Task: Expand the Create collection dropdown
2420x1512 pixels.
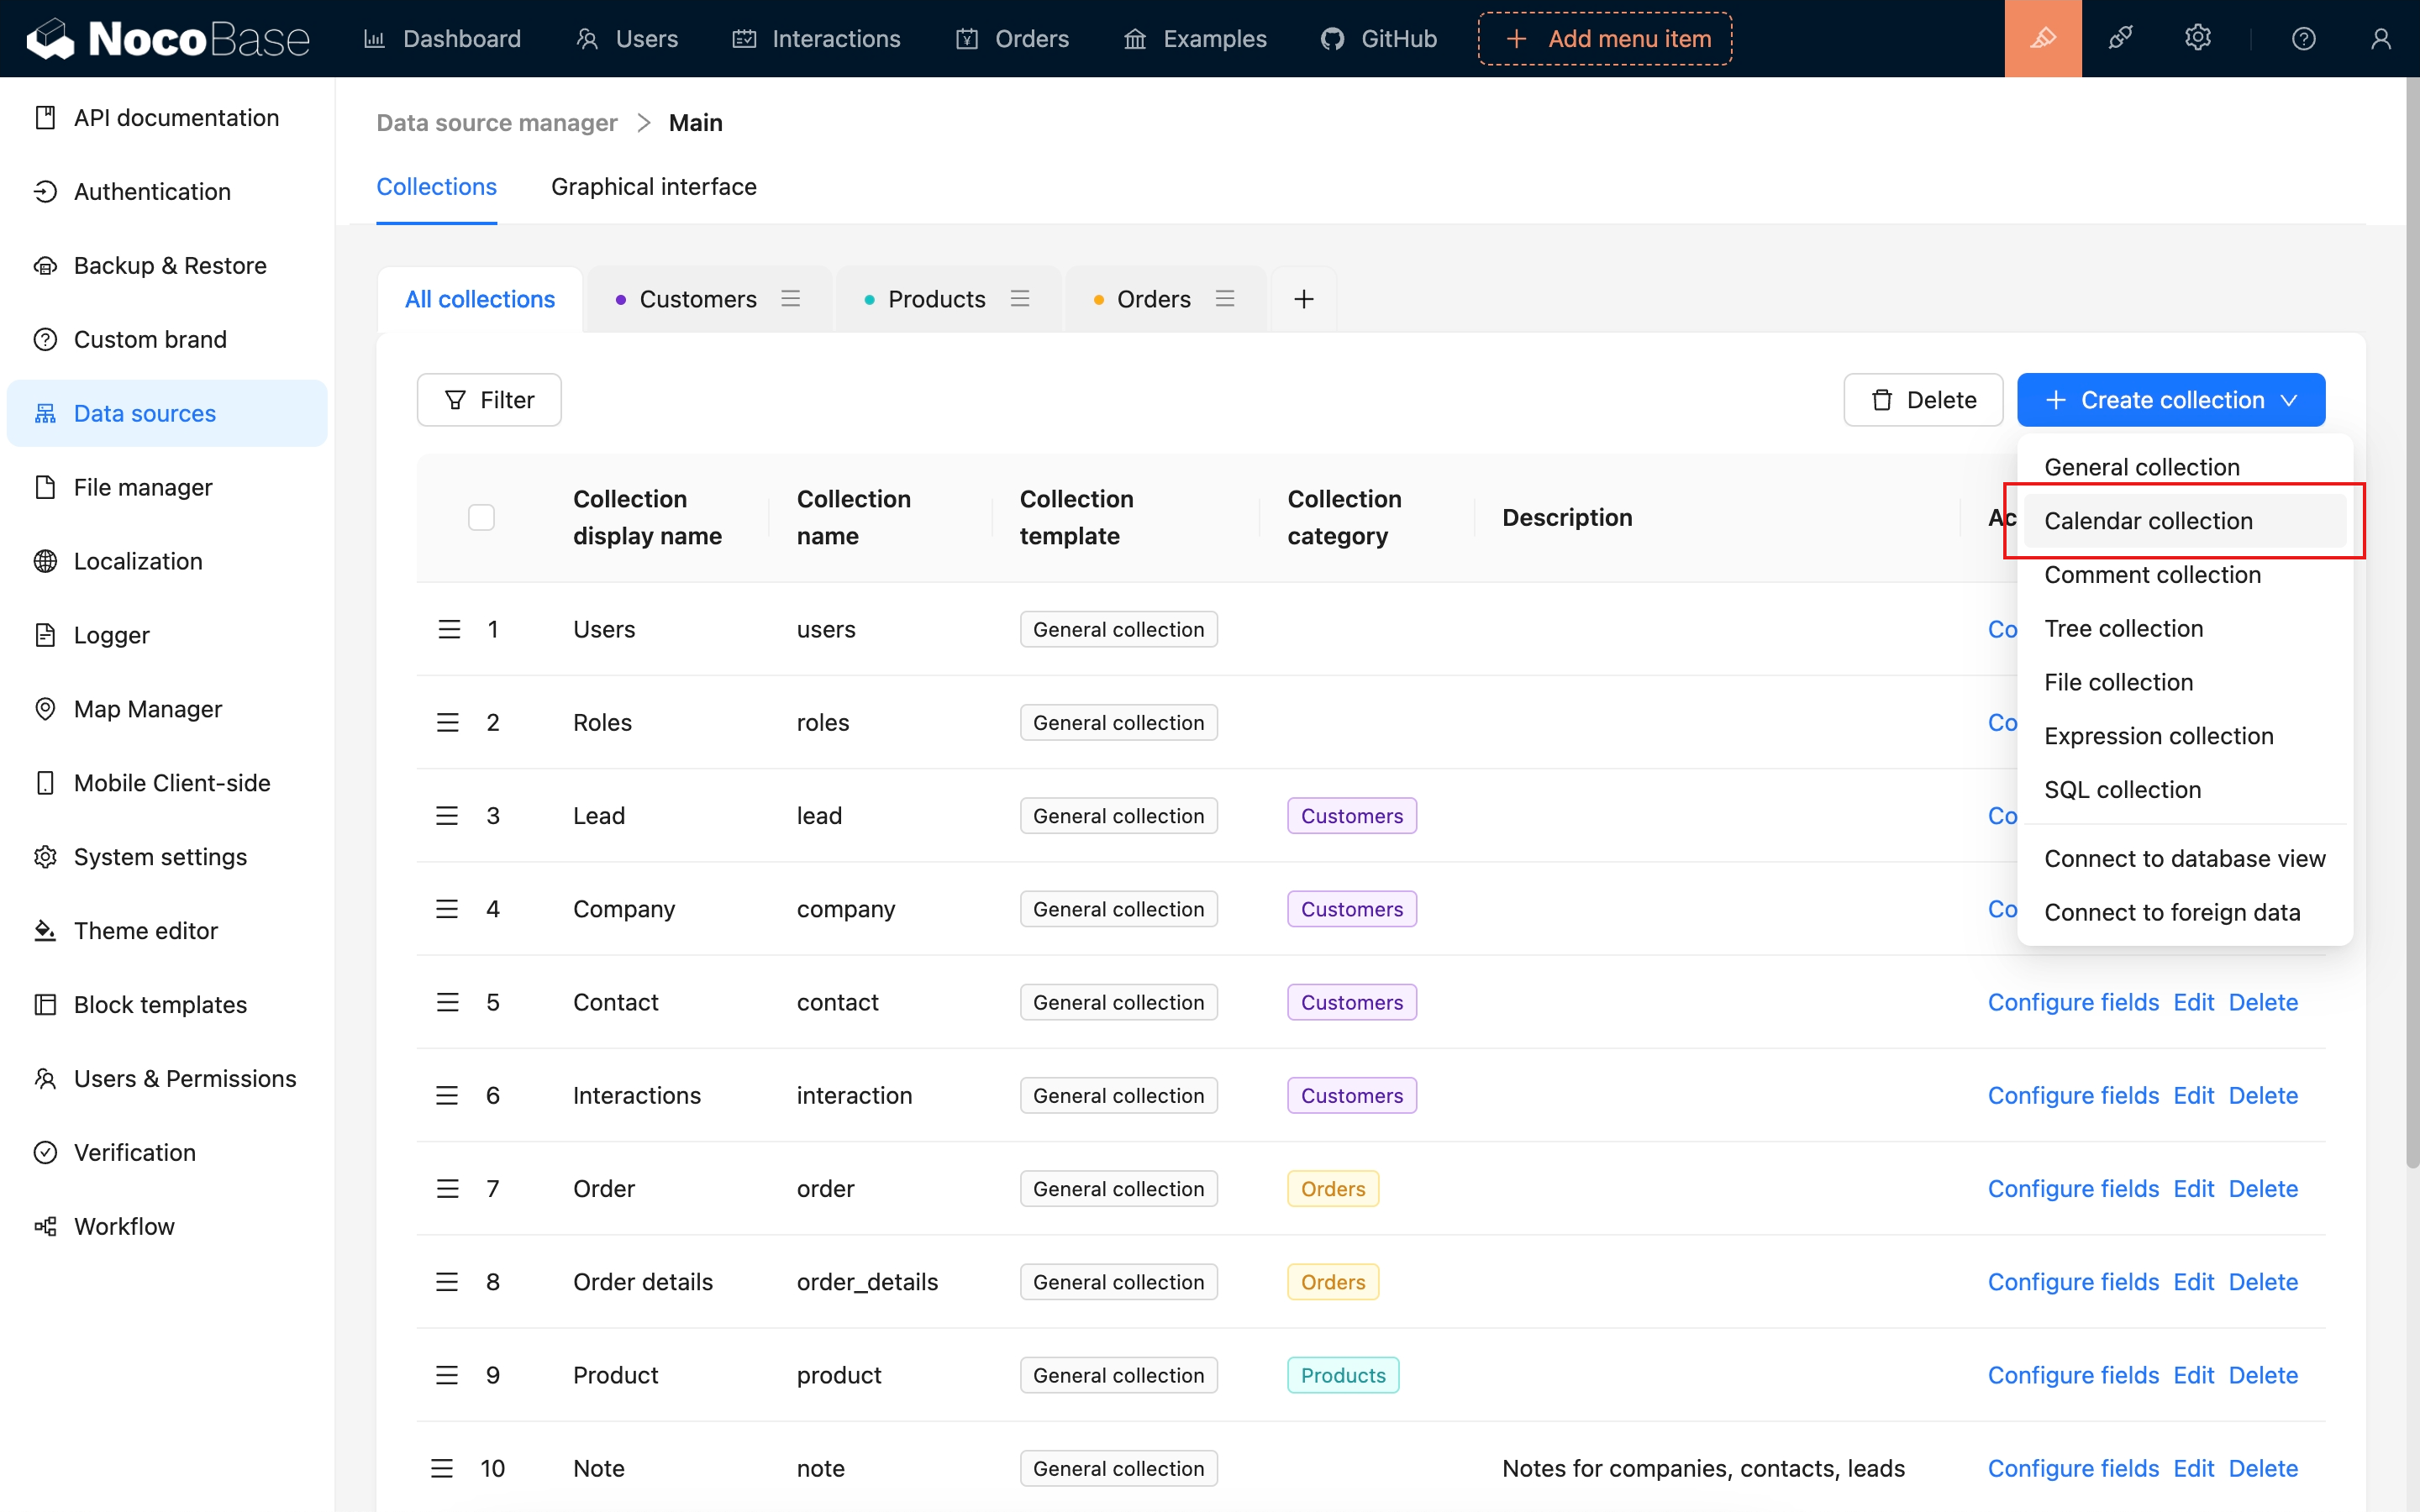Action: [2170, 400]
